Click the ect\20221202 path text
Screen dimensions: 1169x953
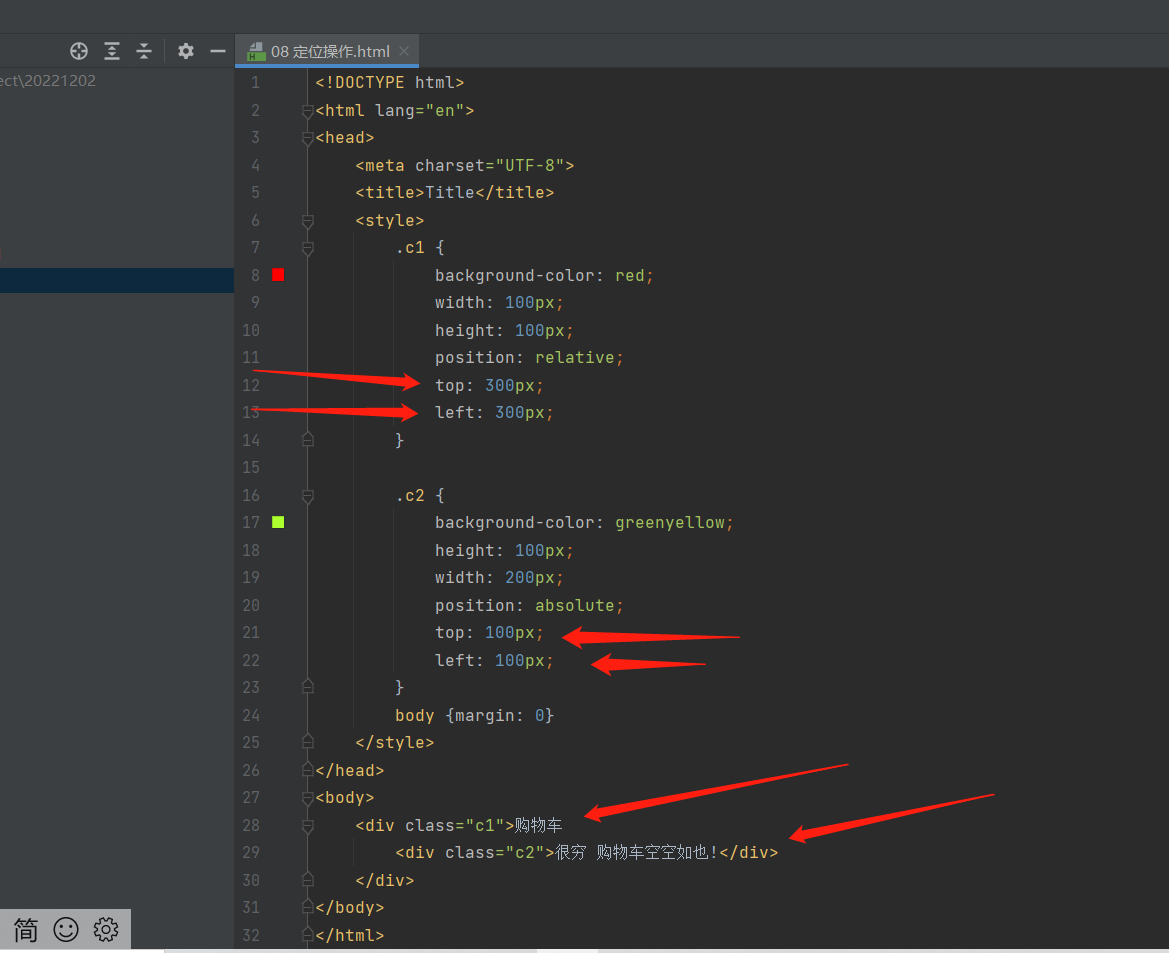pyautogui.click(x=48, y=81)
